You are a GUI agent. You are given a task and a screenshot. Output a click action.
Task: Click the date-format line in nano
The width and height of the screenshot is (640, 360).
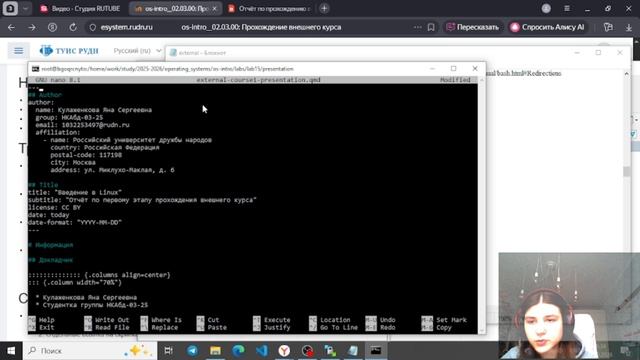pos(75,223)
